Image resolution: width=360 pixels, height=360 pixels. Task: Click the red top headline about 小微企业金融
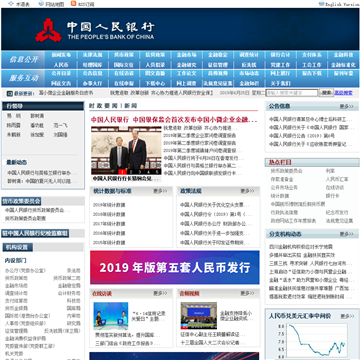174,120
